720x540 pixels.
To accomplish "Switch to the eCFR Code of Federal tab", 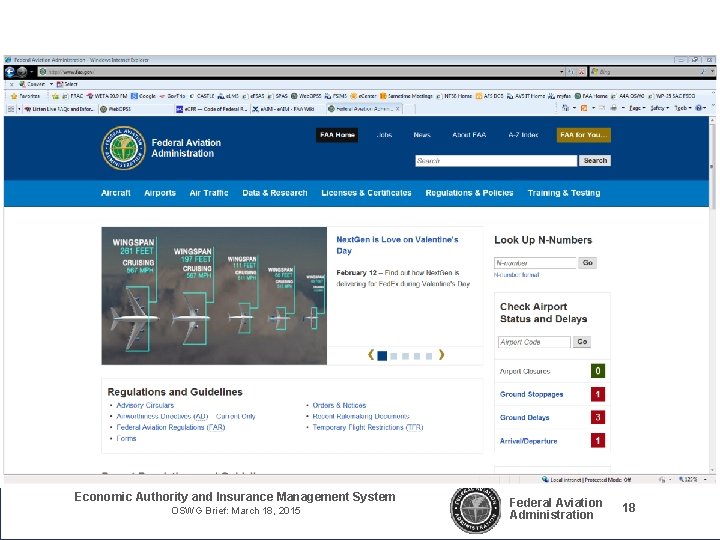I will tap(212, 109).
